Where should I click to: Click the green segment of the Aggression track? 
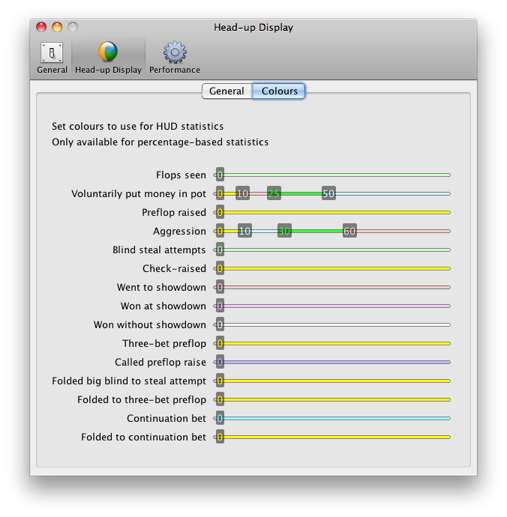[x=317, y=231]
